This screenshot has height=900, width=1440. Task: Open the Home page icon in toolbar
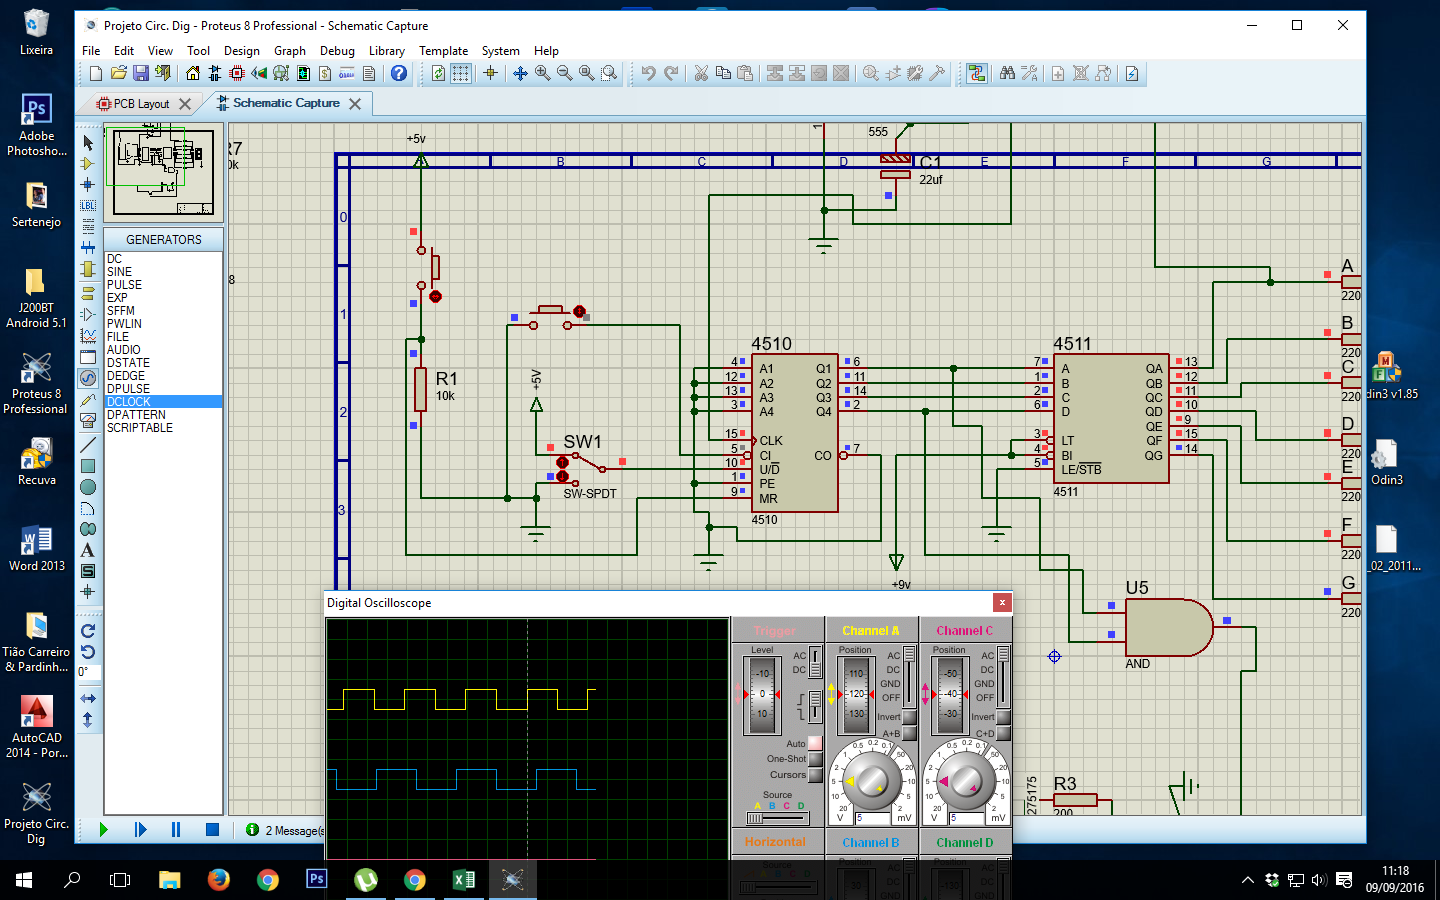tap(193, 73)
